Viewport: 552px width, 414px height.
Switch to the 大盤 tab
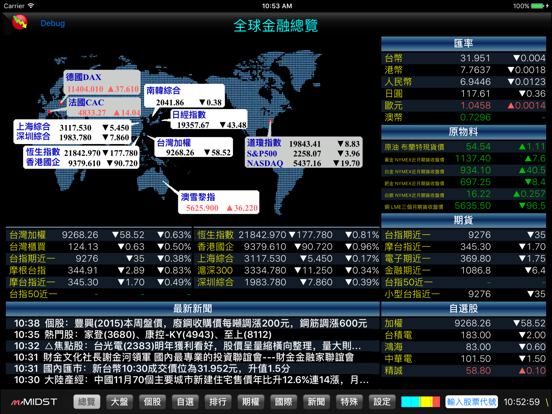click(119, 402)
